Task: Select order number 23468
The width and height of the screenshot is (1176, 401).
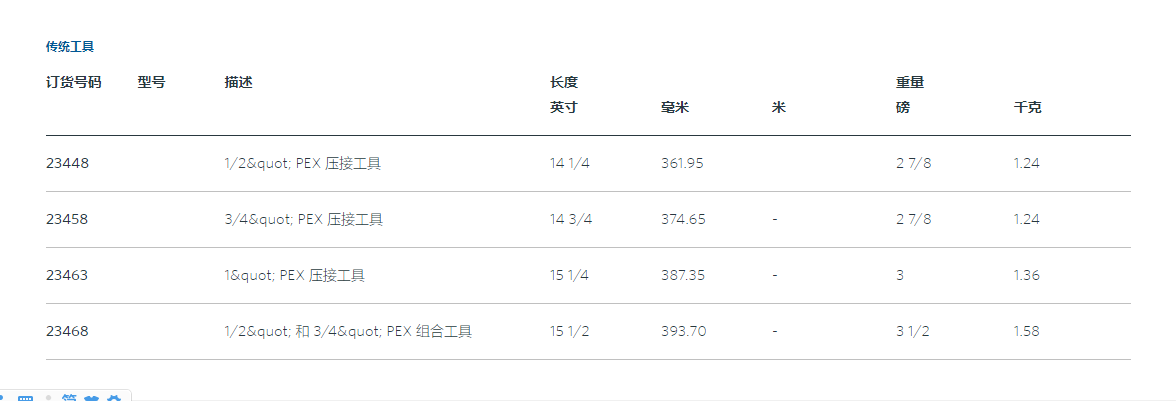Action: tap(67, 331)
